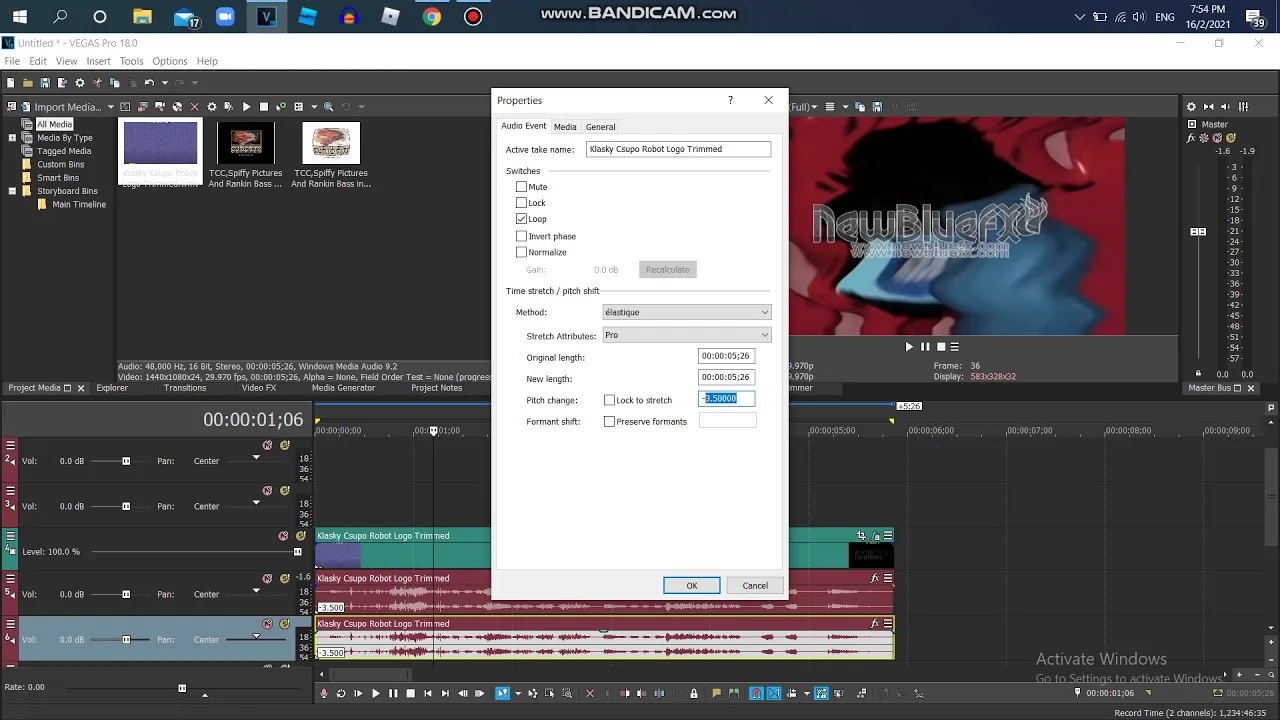Switch to the General tab in Properties
The image size is (1280, 720).
[x=600, y=127]
